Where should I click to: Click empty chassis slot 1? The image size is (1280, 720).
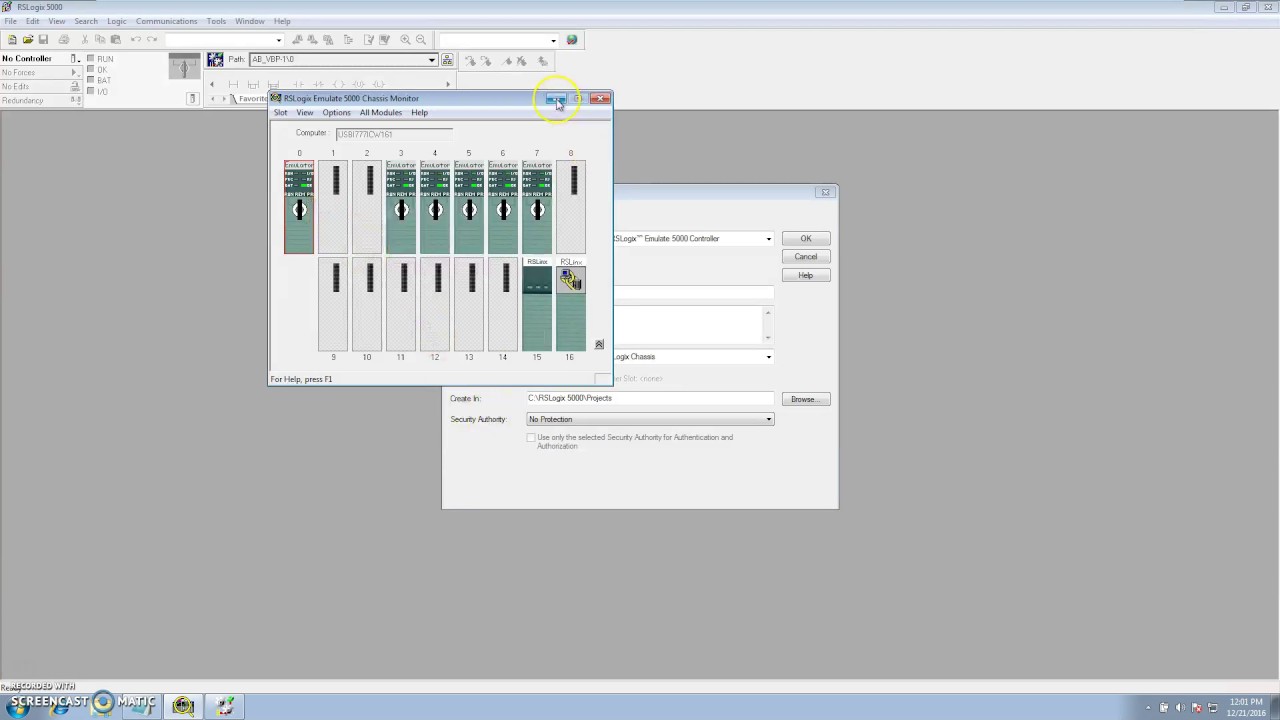[x=333, y=207]
